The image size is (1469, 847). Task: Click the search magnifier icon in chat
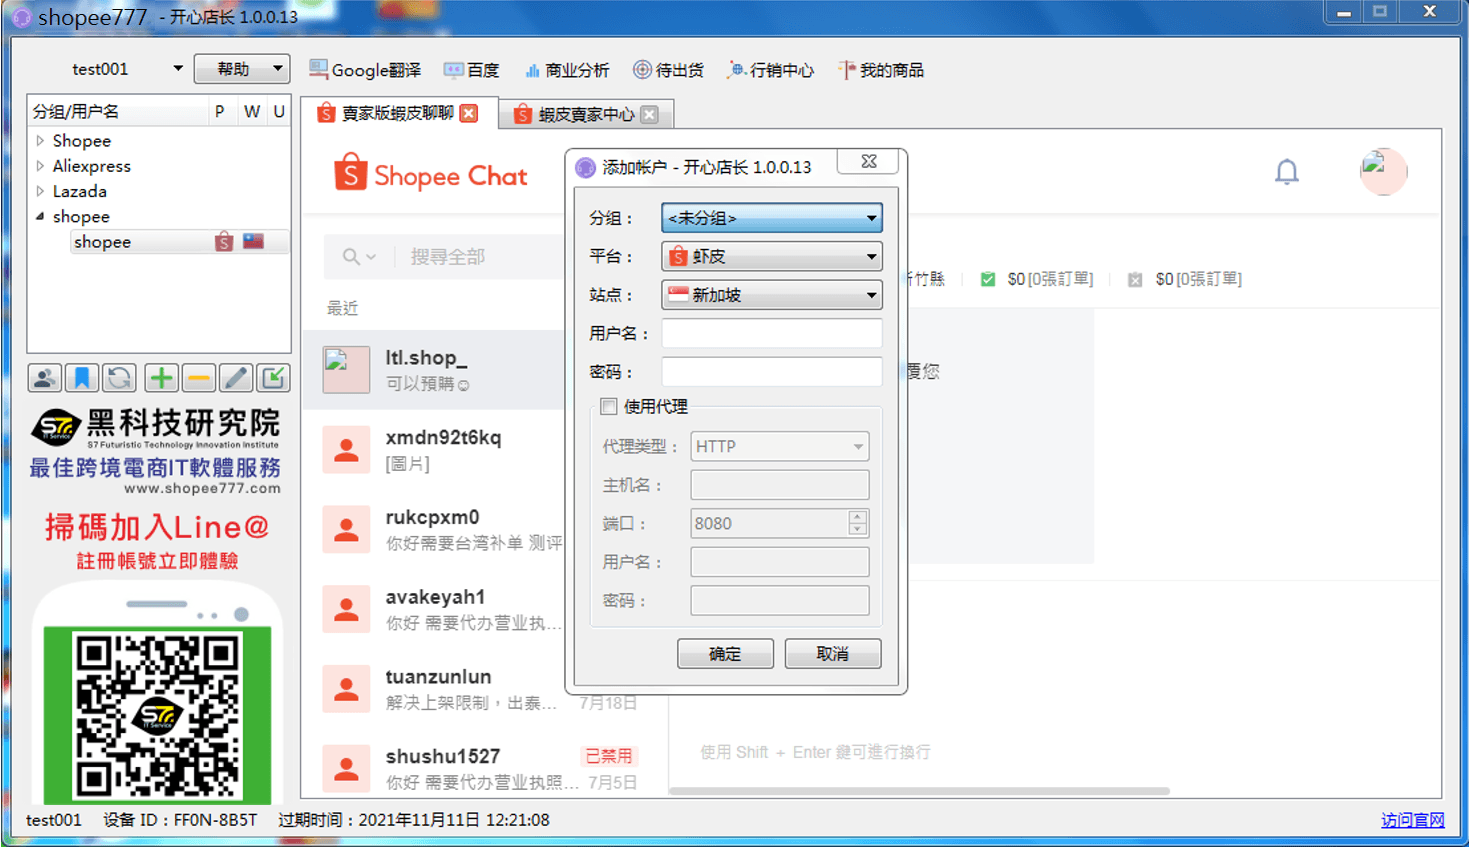click(351, 257)
